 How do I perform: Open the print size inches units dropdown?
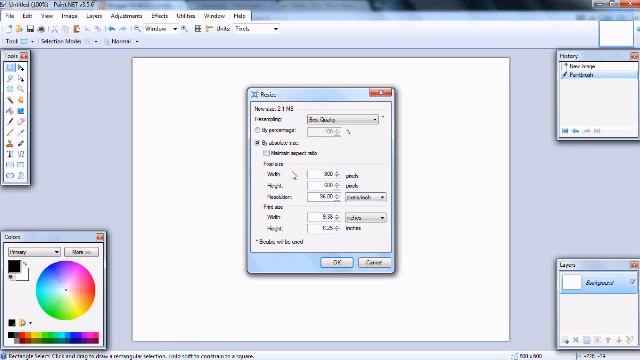pos(366,218)
